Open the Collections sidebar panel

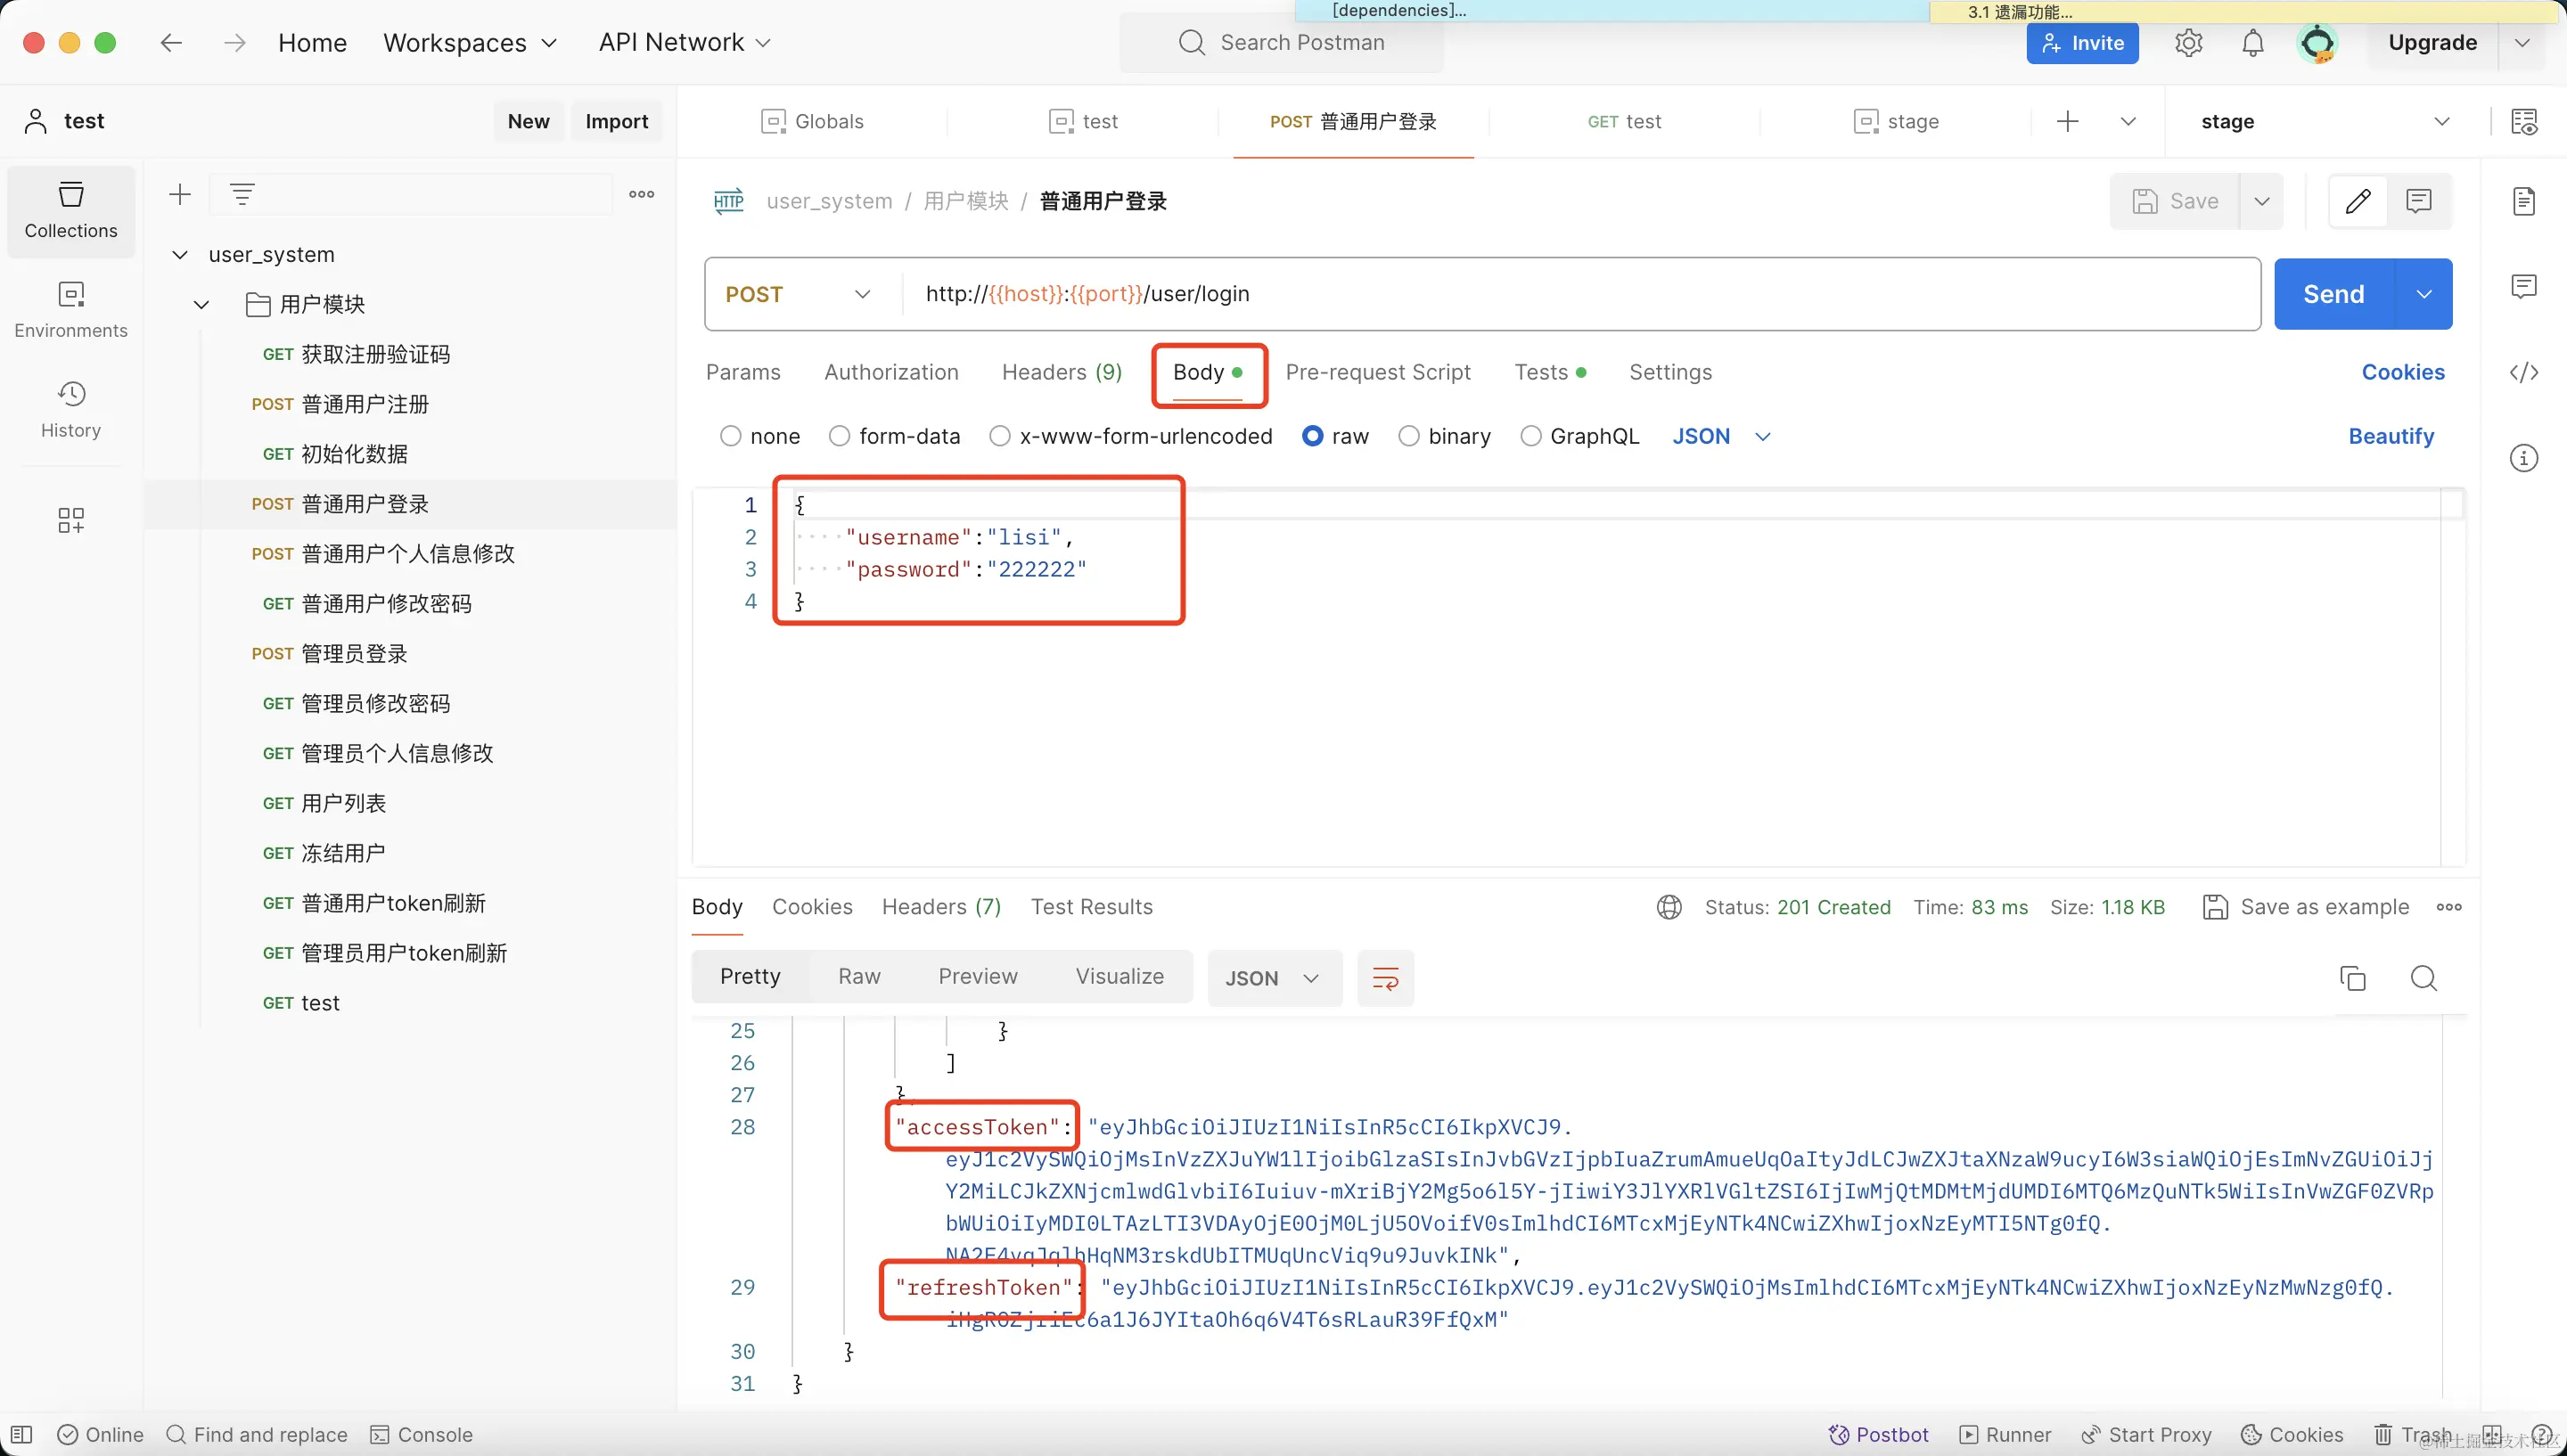click(x=71, y=210)
